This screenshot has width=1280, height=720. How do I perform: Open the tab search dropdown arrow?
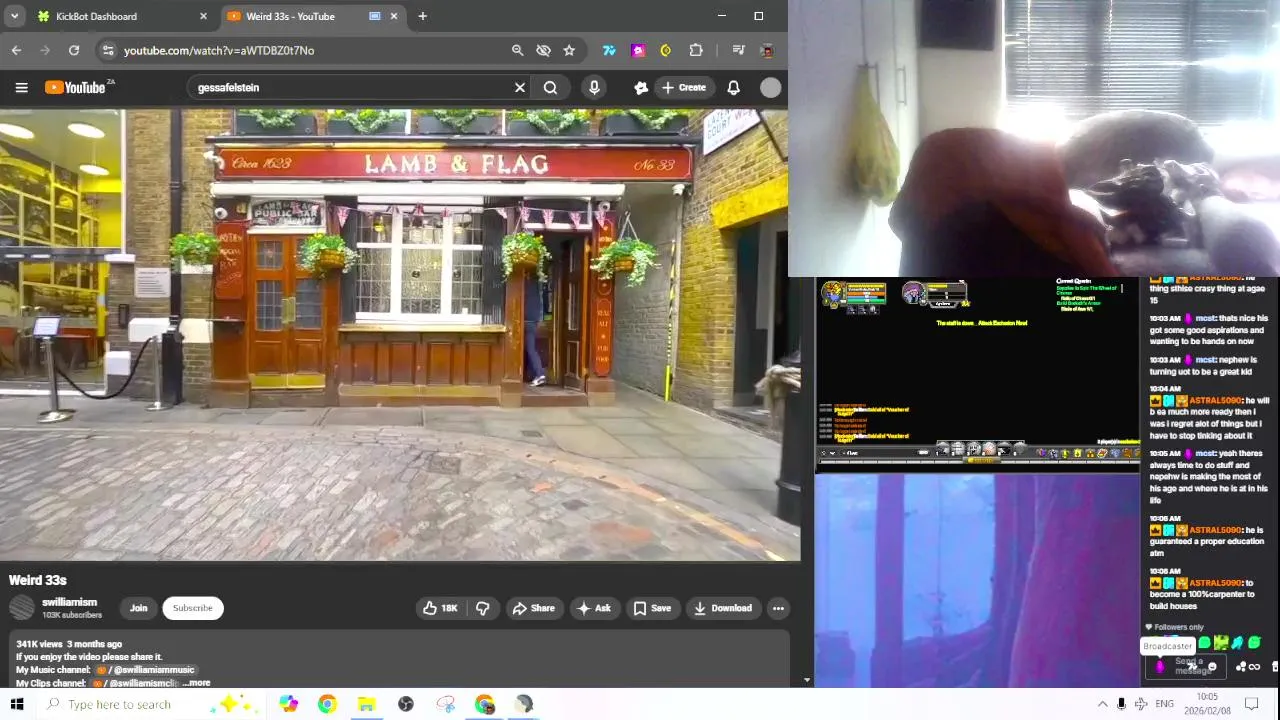click(14, 16)
